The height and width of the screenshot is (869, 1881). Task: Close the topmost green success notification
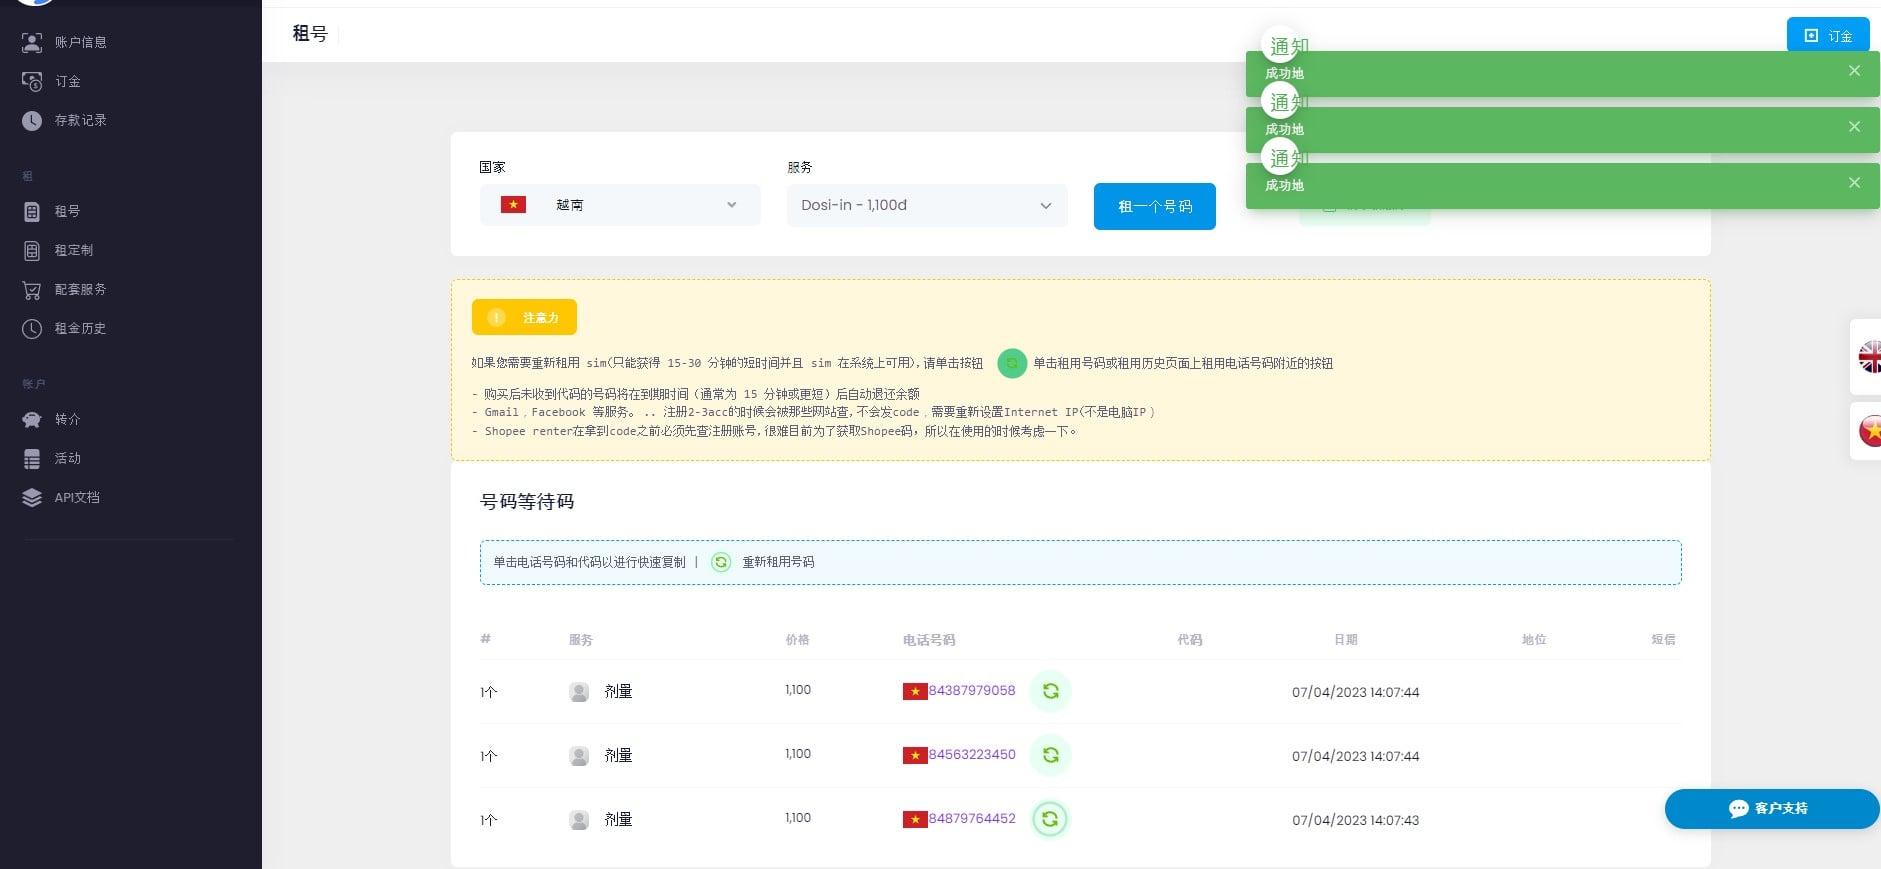[x=1854, y=71]
